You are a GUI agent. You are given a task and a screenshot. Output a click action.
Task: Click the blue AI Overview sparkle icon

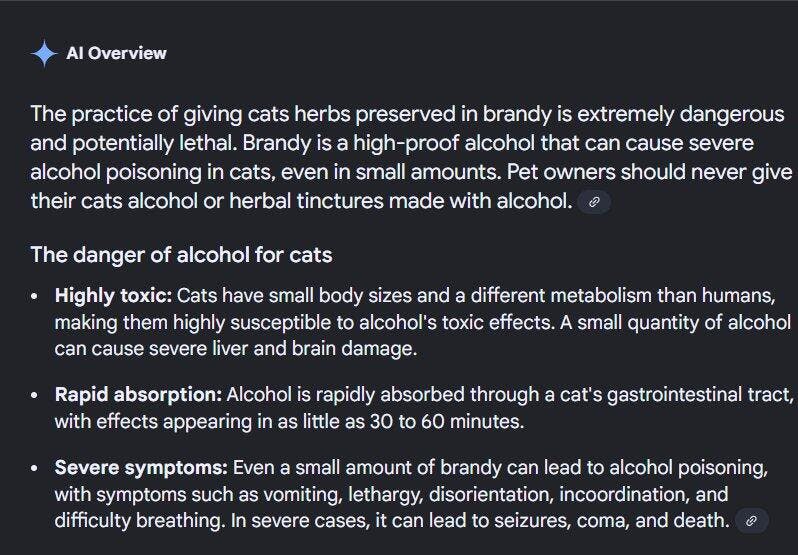[44, 53]
